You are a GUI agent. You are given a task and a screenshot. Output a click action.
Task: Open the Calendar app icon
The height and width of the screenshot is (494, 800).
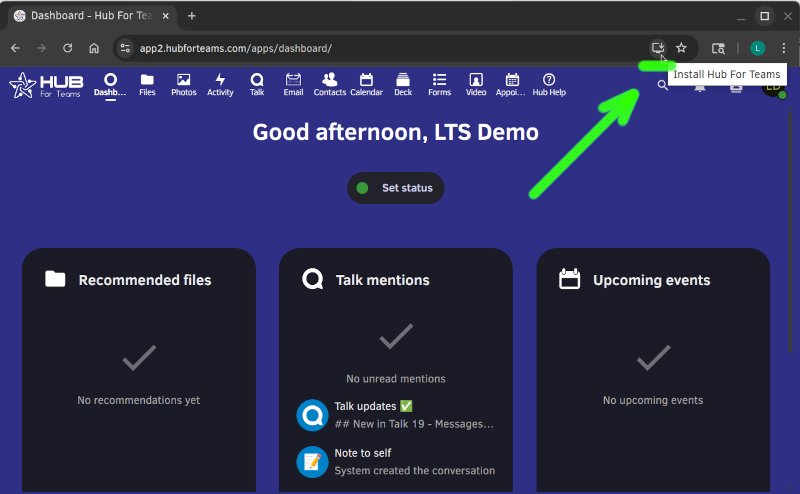(x=366, y=85)
